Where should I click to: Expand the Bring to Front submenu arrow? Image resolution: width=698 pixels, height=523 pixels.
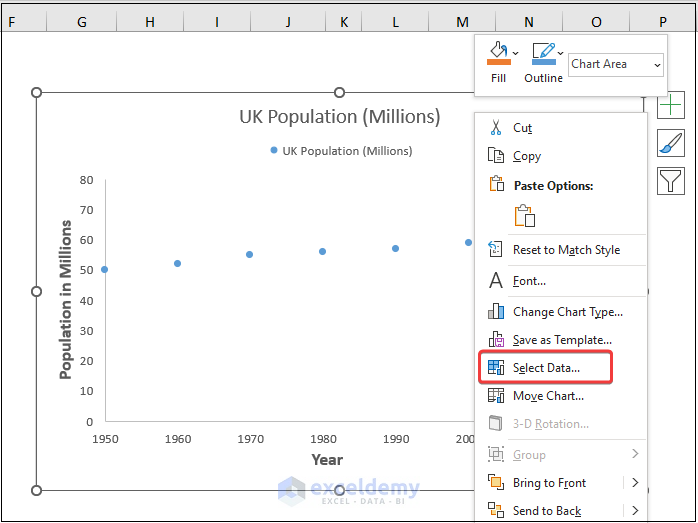(x=635, y=483)
